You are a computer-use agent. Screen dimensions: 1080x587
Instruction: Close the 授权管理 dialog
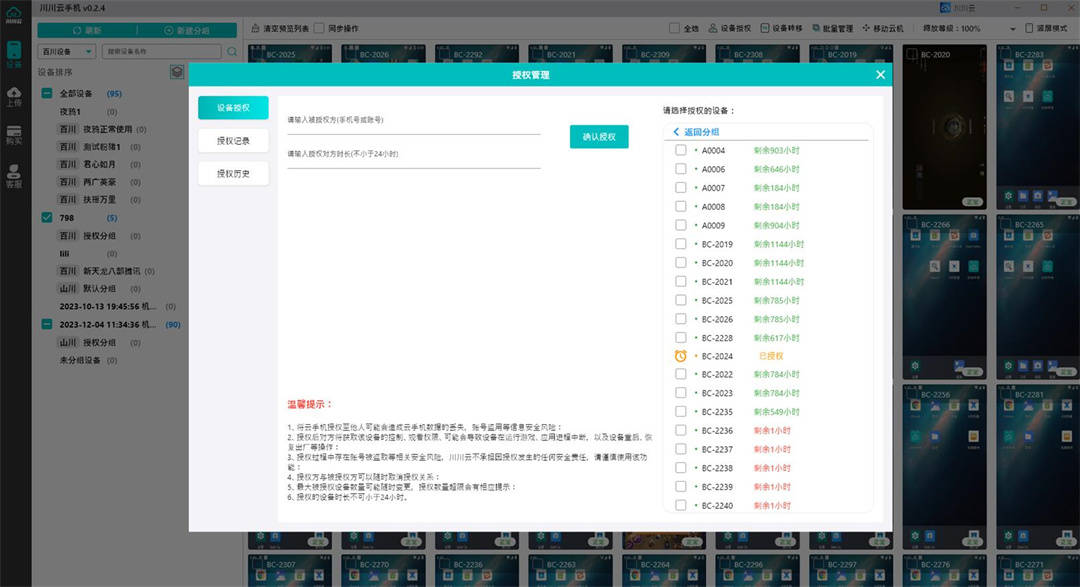point(880,74)
